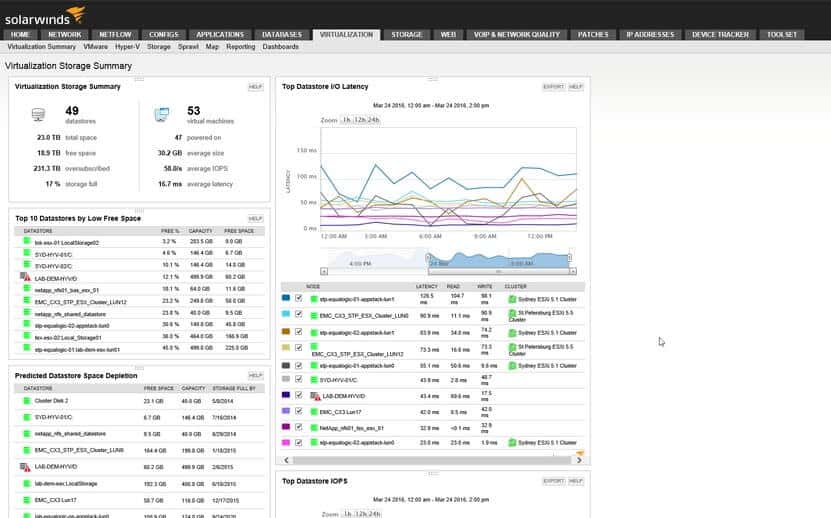Image resolution: width=831 pixels, height=518 pixels.
Task: Click cluster icon in the 23.0 ms latency row
Action: point(512,442)
